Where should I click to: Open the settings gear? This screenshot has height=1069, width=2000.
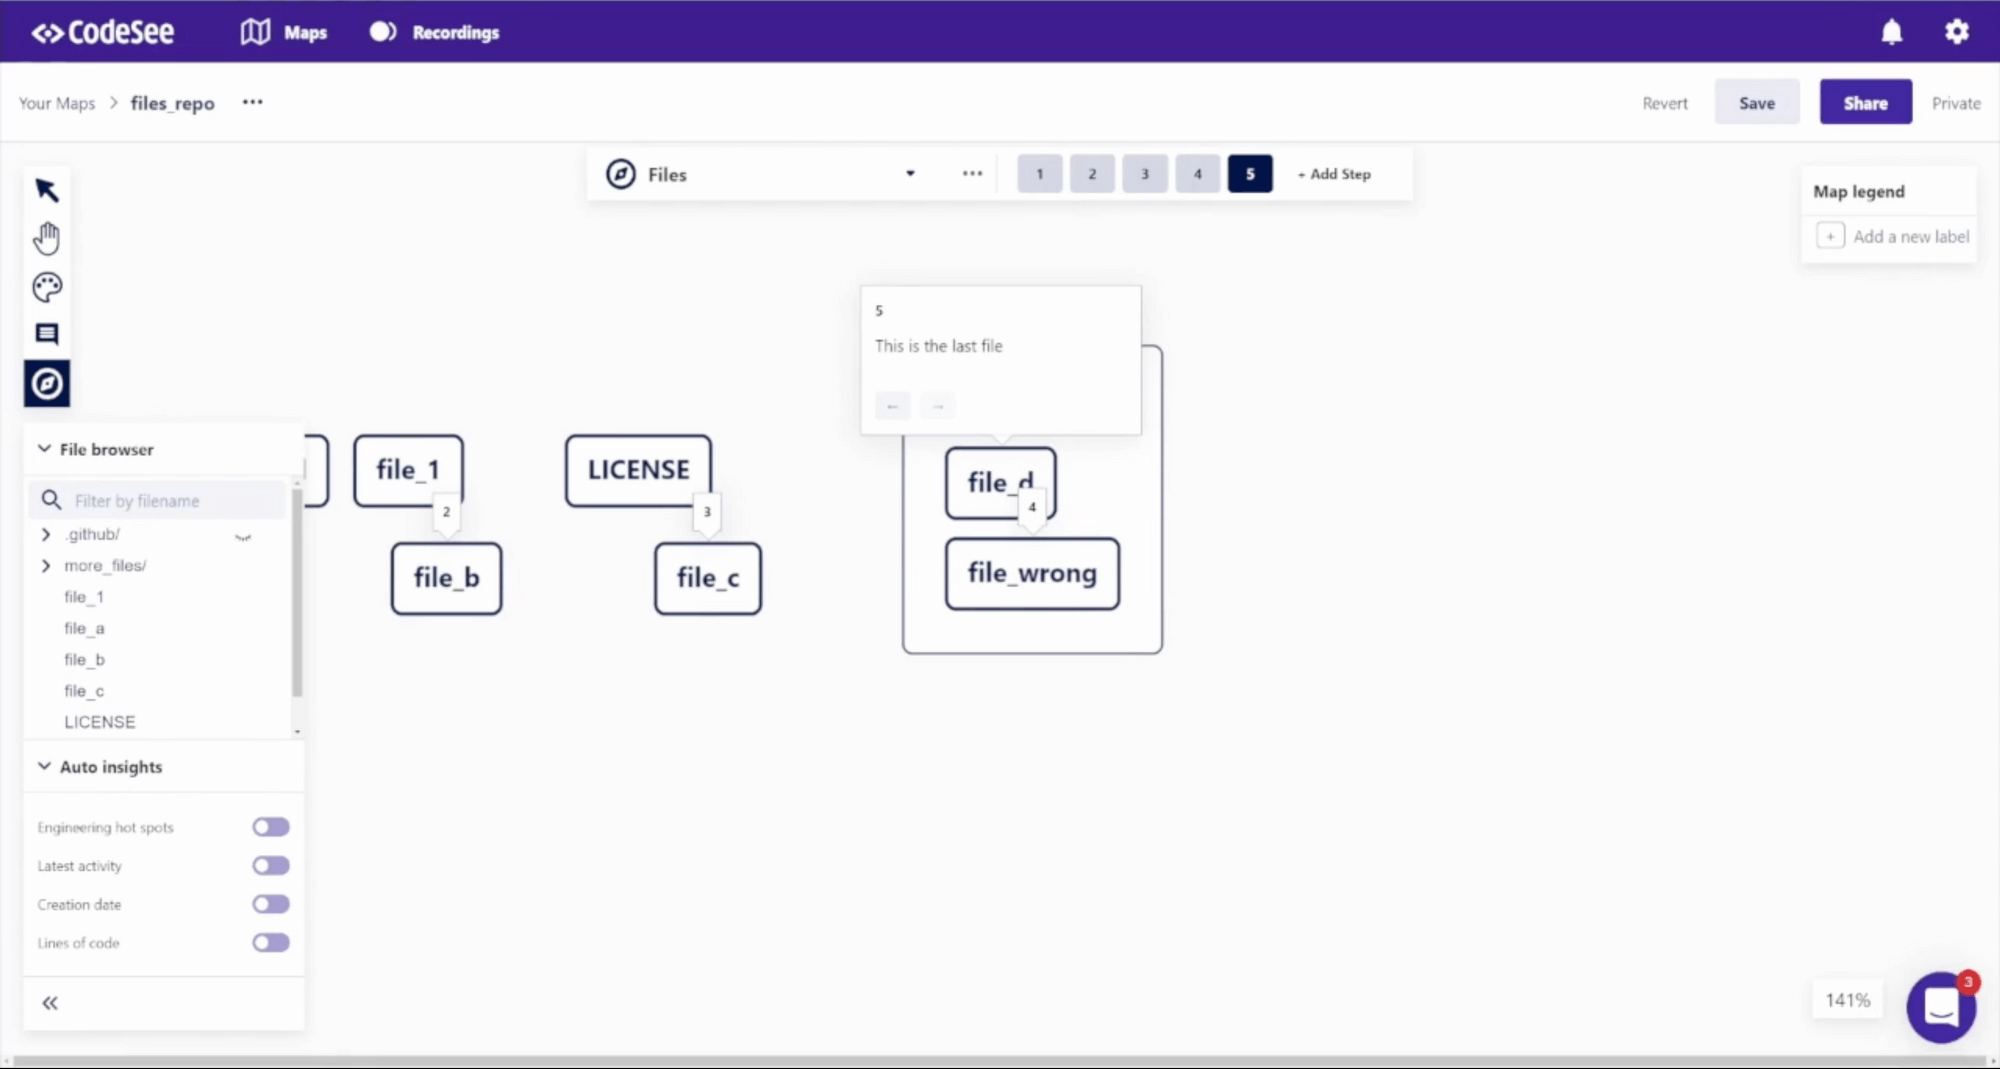(1956, 32)
